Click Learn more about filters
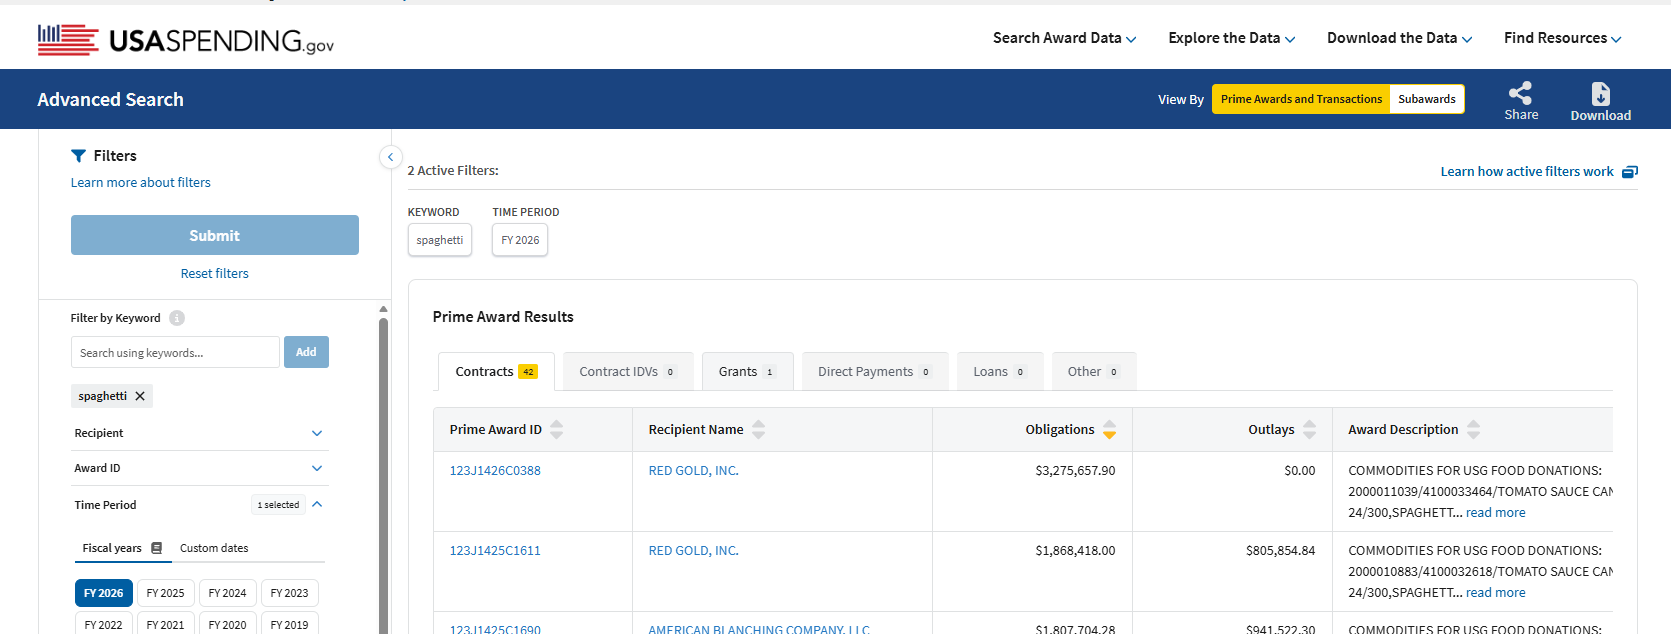 [141, 182]
